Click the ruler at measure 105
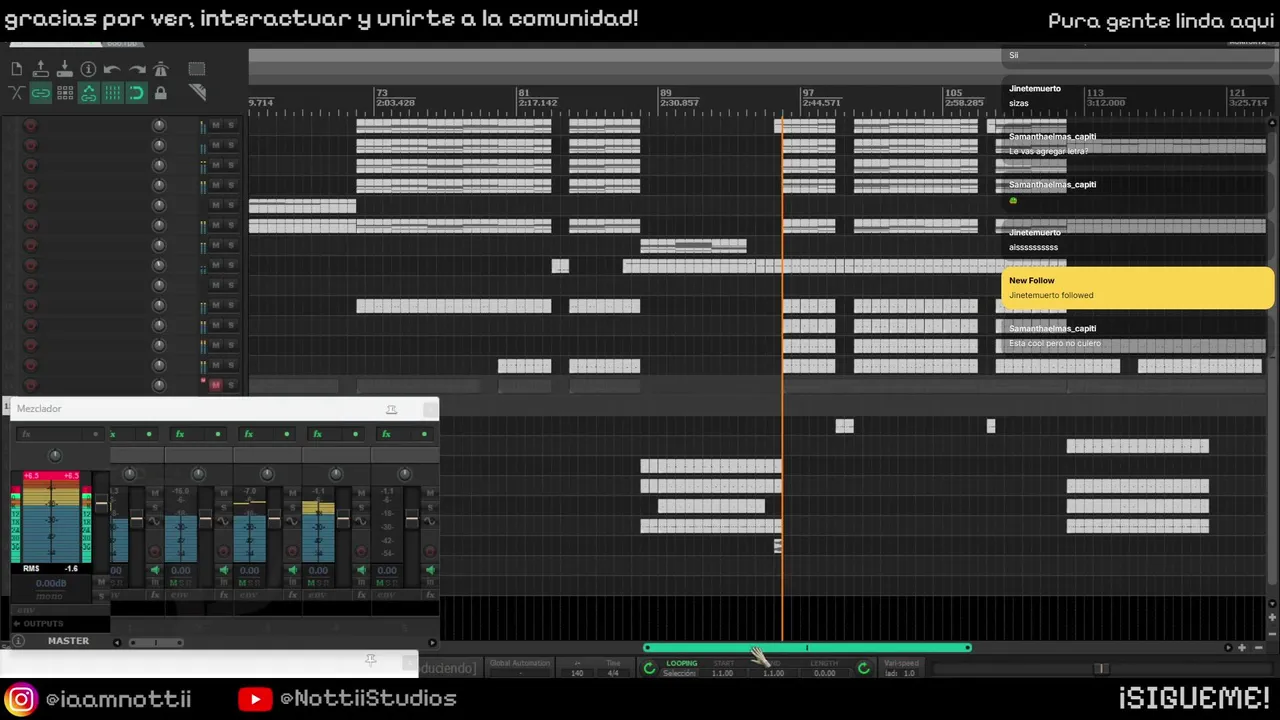This screenshot has width=1280, height=720. click(953, 93)
